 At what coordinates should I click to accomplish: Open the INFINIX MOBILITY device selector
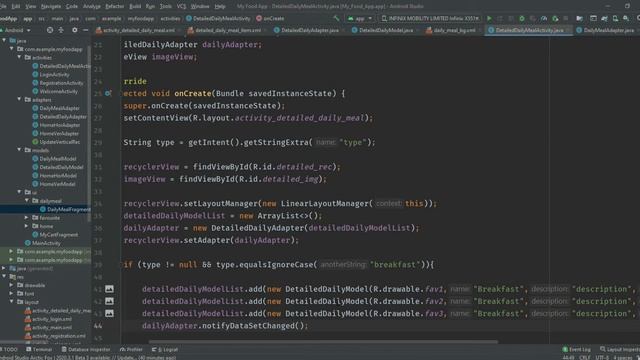430,18
